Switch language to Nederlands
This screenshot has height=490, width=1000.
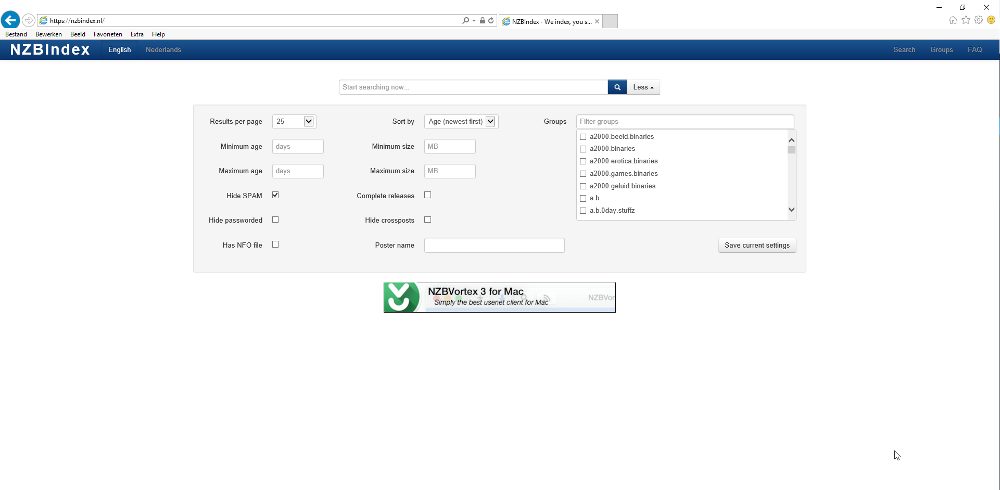click(163, 49)
